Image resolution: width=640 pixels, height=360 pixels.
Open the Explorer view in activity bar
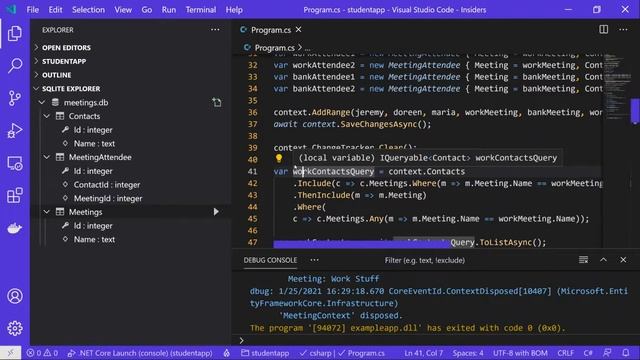click(x=15, y=33)
